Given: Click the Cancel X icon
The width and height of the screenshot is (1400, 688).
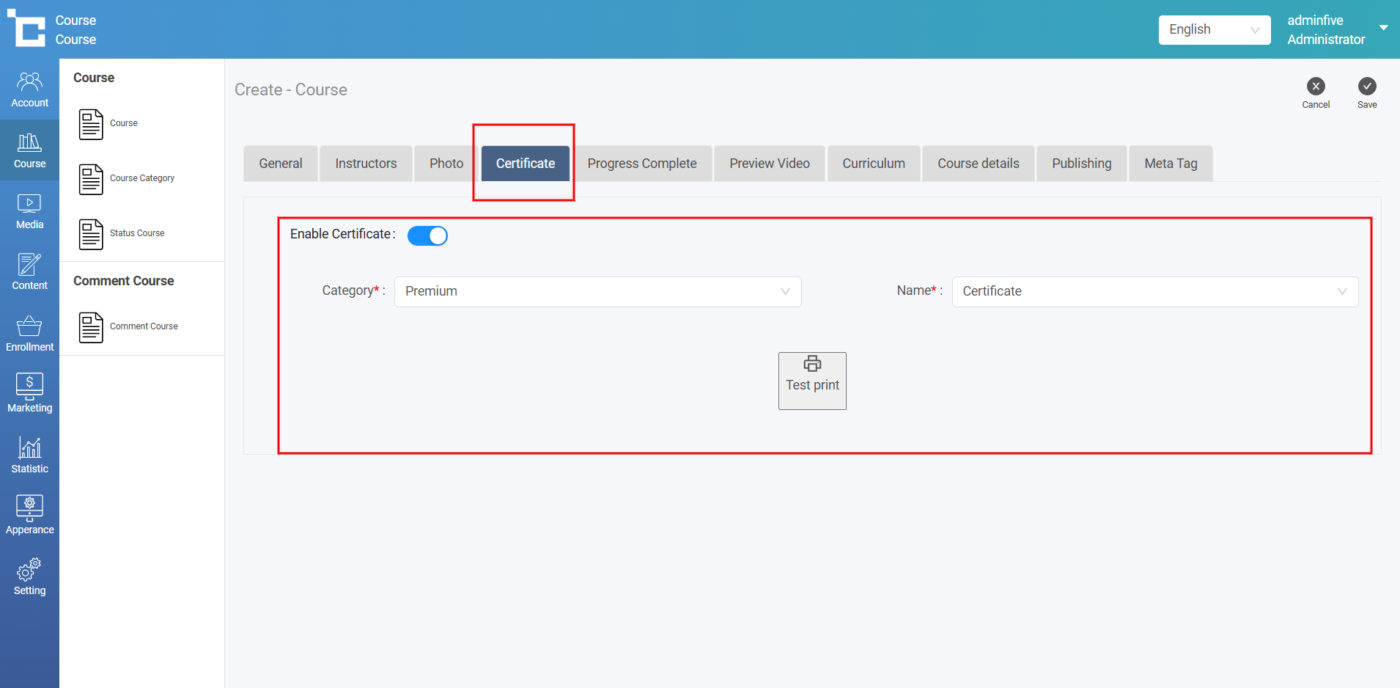Looking at the screenshot, I should point(1315,87).
